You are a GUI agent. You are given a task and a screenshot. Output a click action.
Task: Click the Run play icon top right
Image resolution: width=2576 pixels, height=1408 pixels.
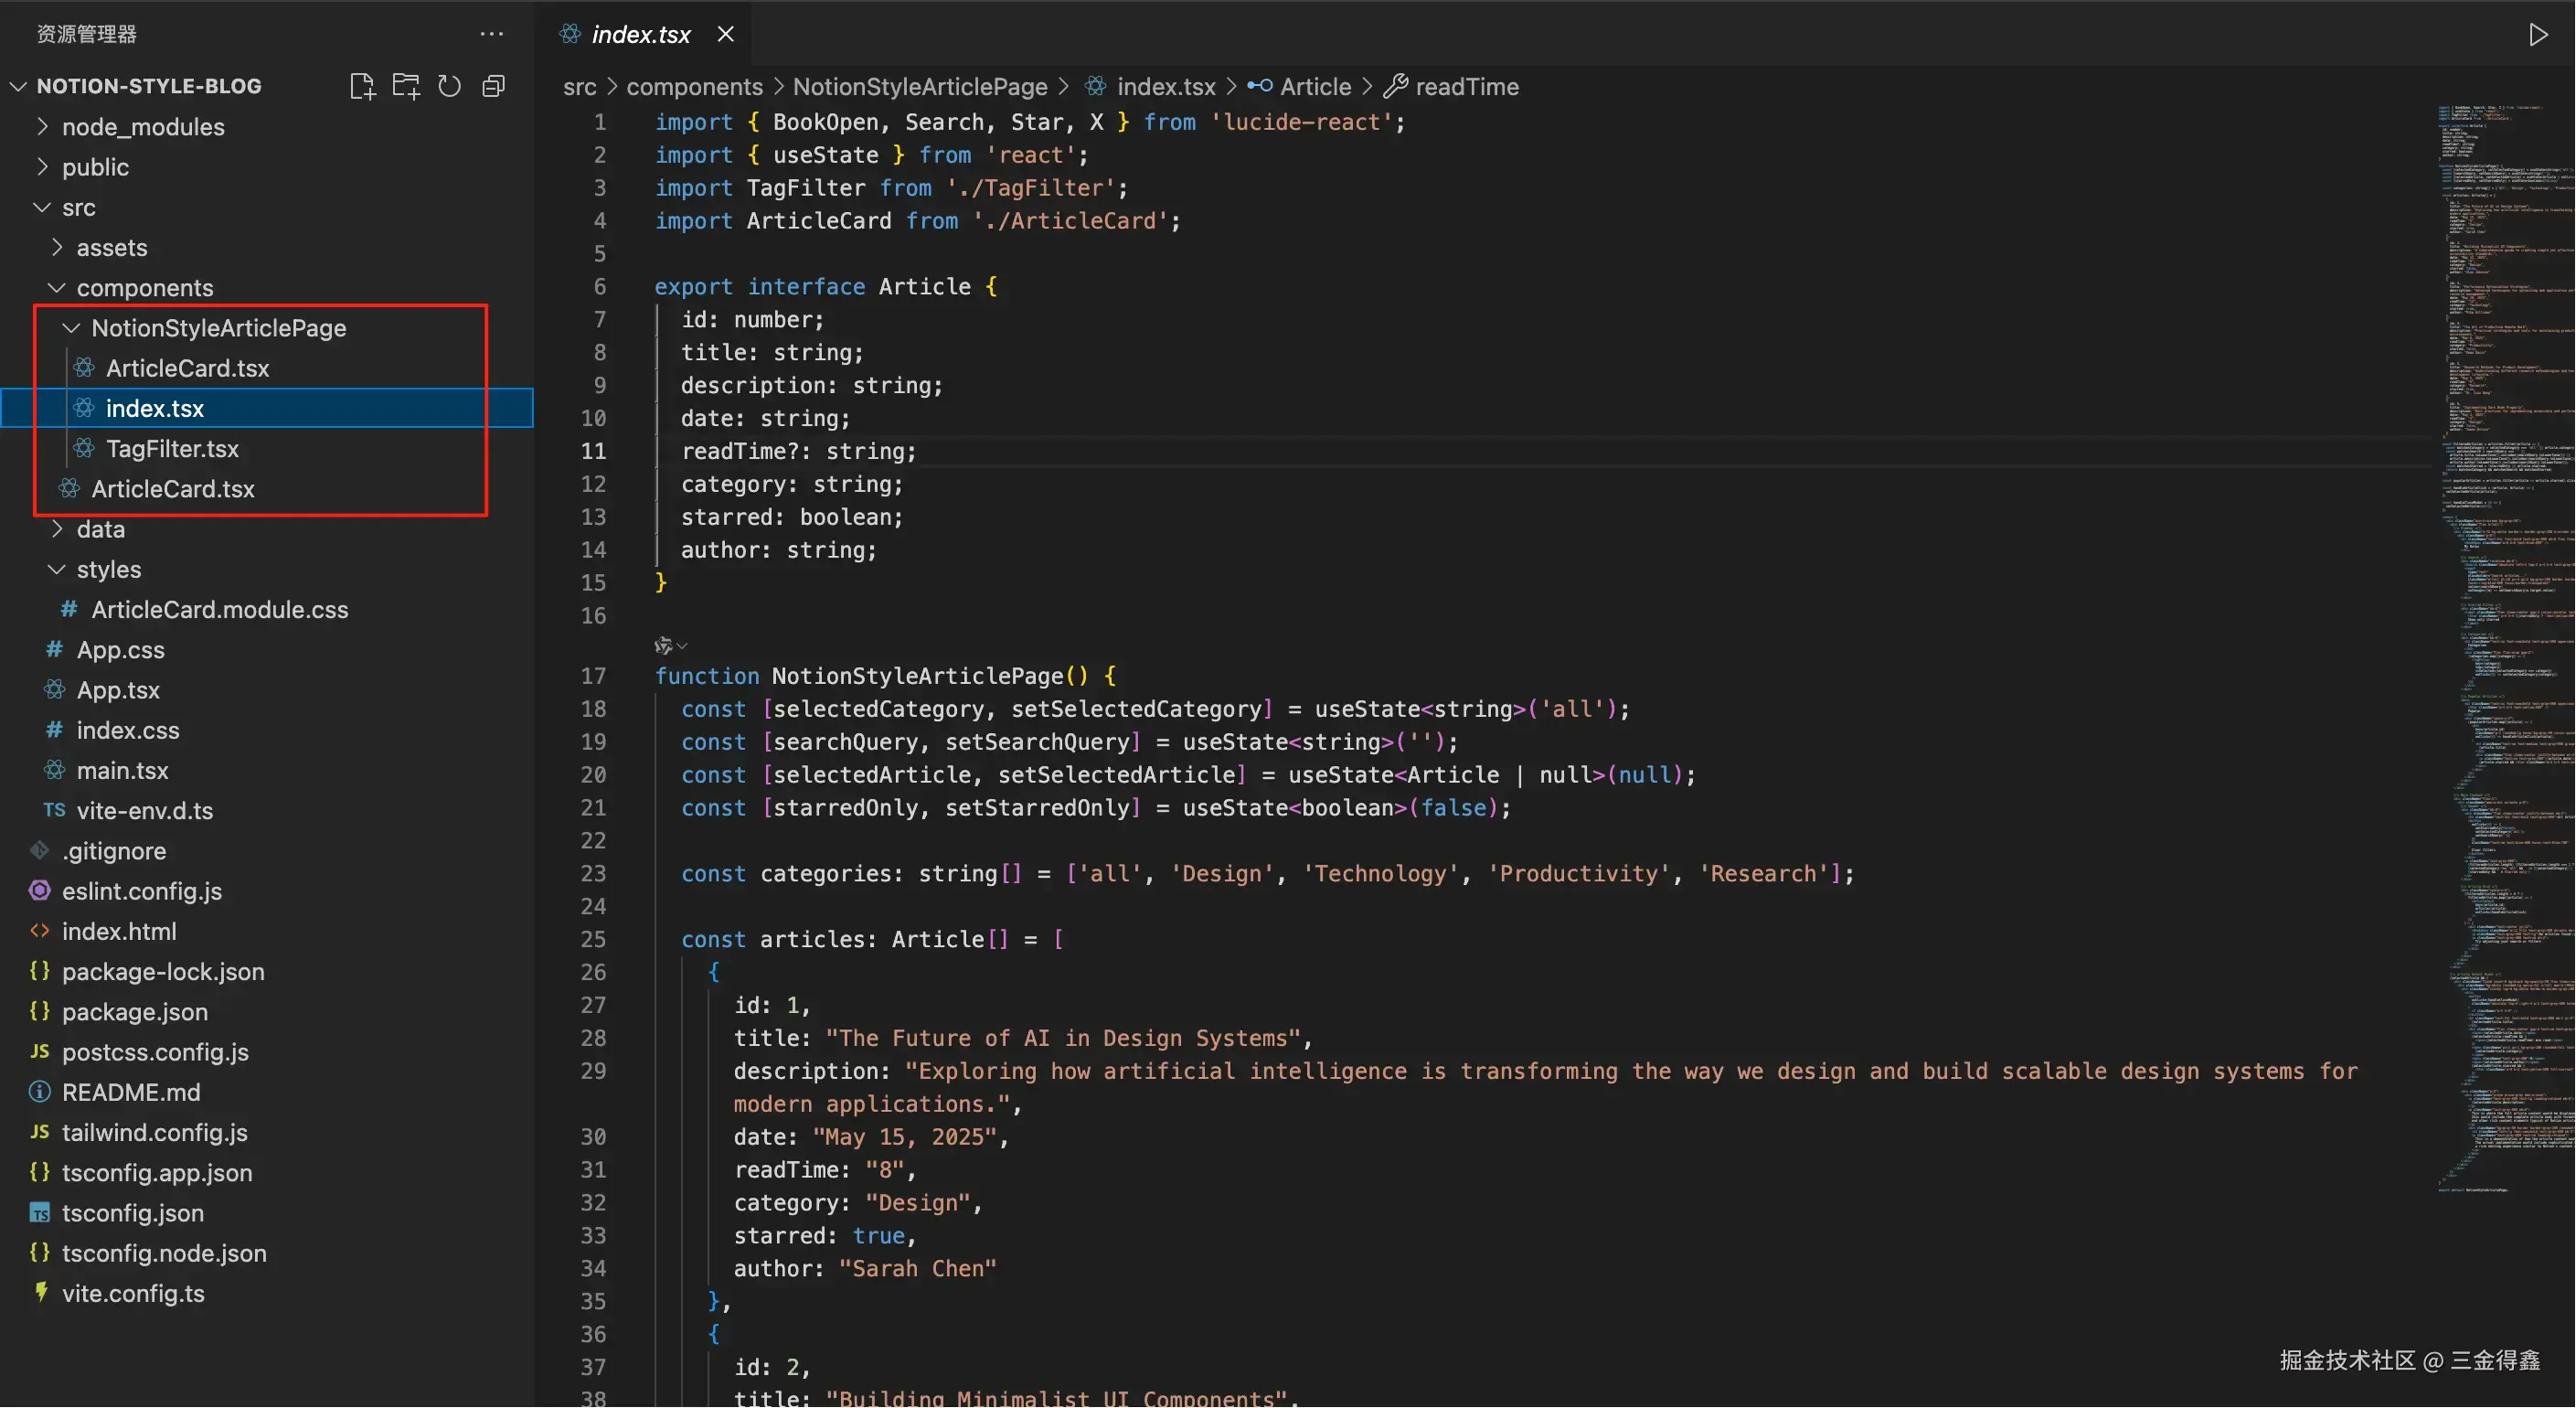pos(2538,35)
